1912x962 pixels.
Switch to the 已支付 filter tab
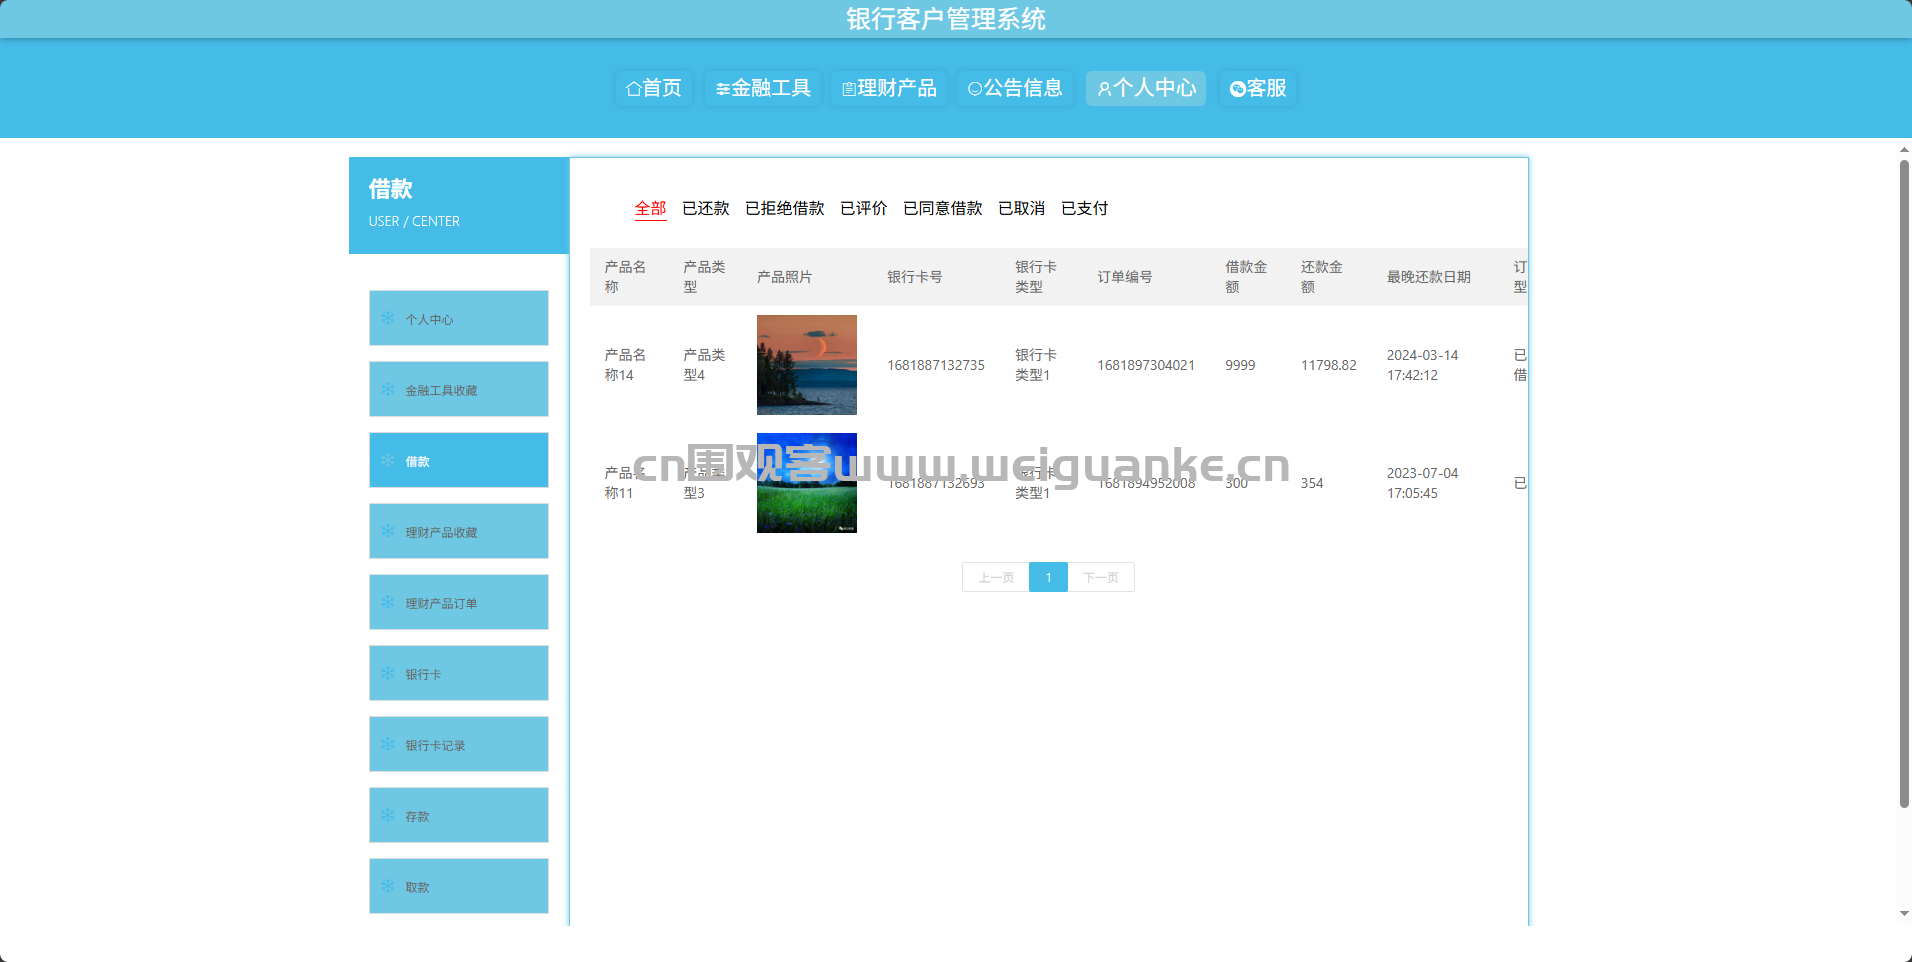(1085, 208)
